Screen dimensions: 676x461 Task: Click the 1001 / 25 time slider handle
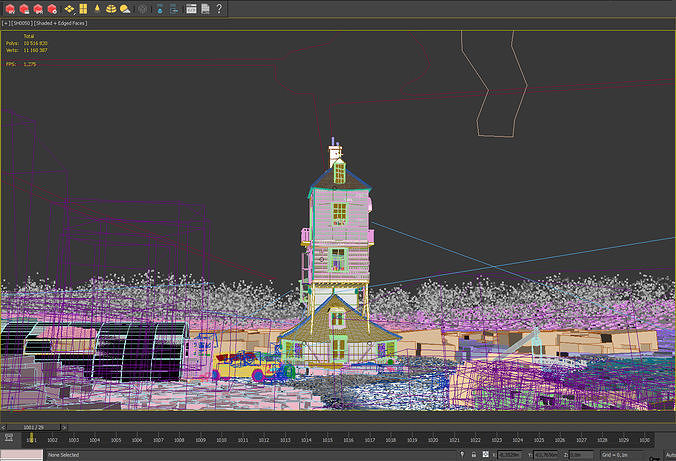(x=34, y=427)
